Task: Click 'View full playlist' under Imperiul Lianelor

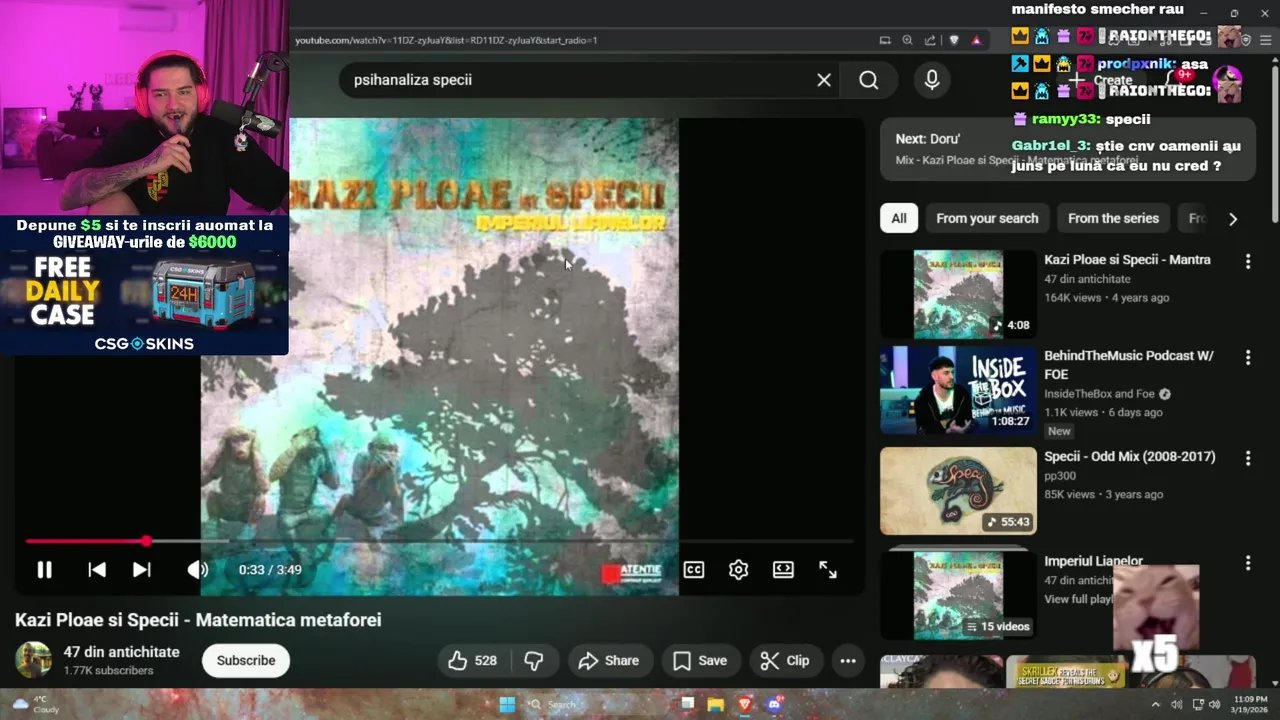Action: pyautogui.click(x=1079, y=599)
